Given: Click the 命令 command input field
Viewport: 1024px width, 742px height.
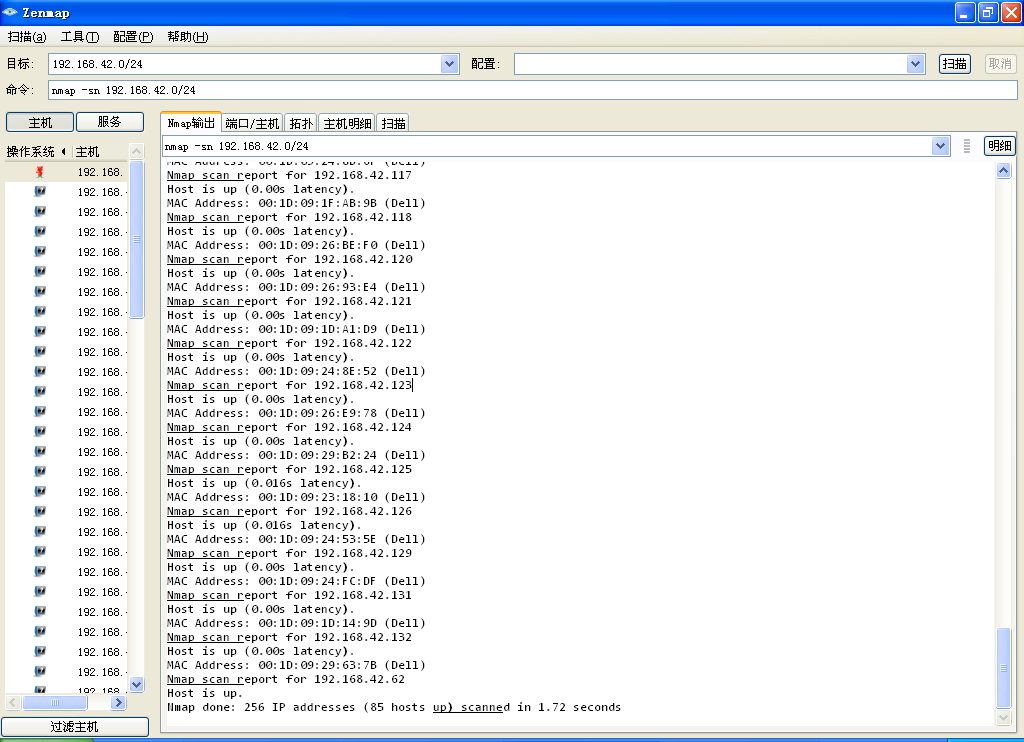Looking at the screenshot, I should pyautogui.click(x=532, y=90).
